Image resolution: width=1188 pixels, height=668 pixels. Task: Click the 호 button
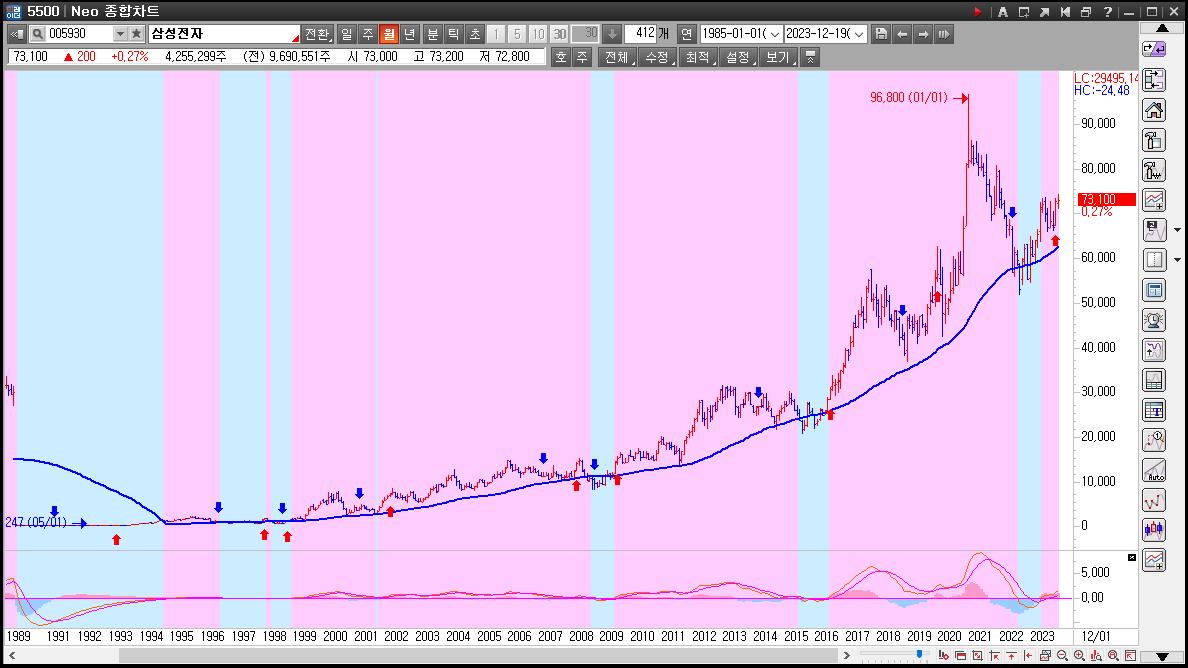(x=561, y=58)
